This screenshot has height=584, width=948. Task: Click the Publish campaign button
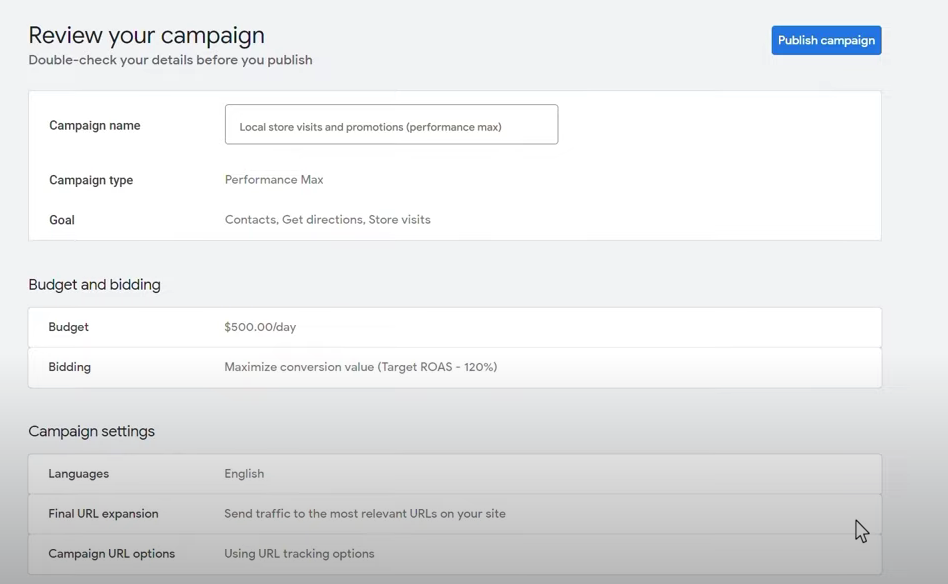[826, 41]
